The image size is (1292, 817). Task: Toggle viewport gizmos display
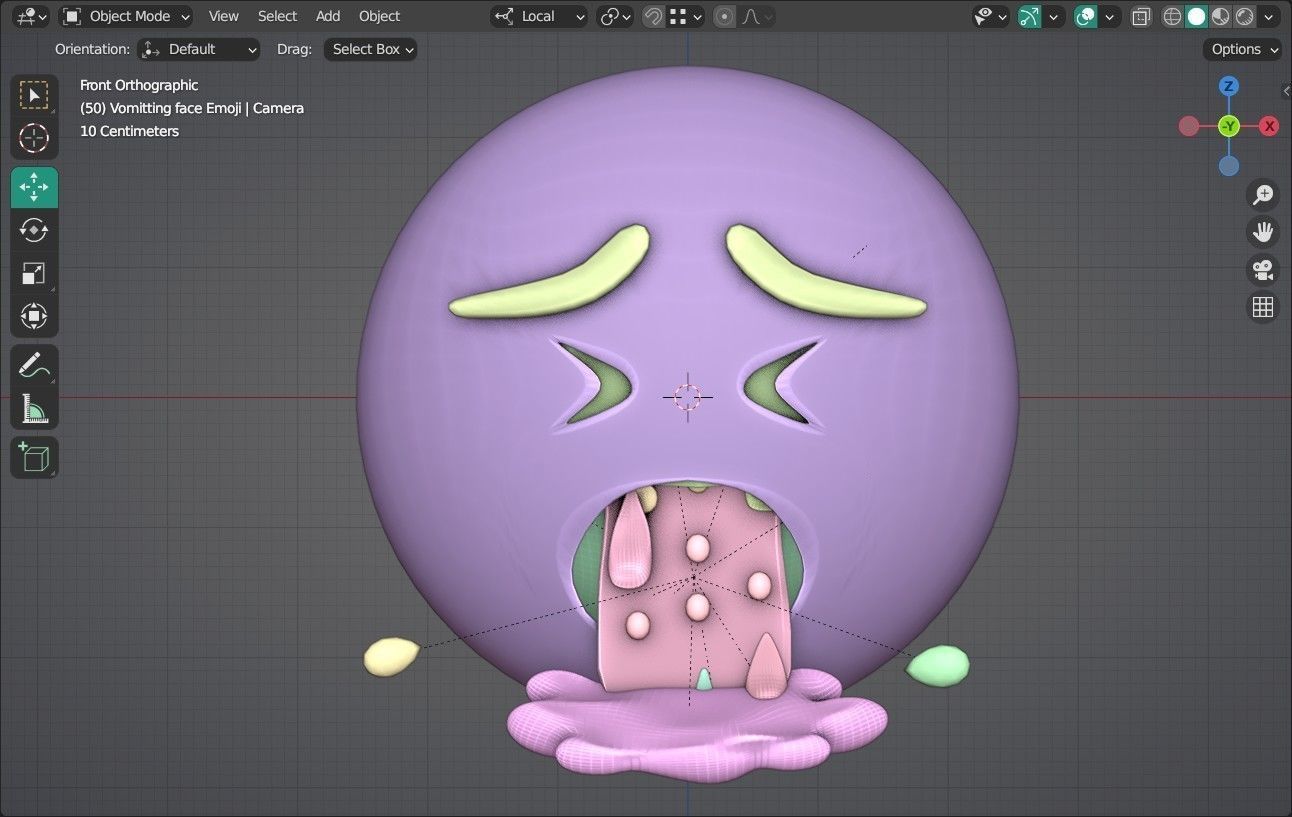1029,16
